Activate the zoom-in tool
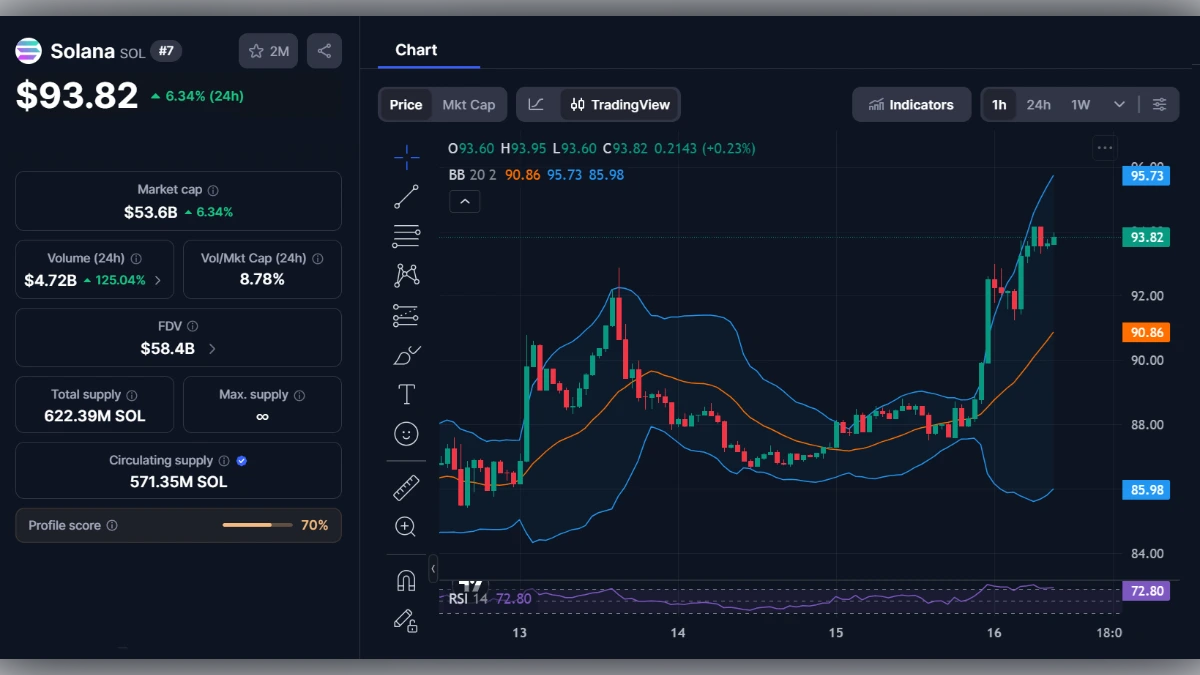The image size is (1200, 675). pyautogui.click(x=405, y=526)
